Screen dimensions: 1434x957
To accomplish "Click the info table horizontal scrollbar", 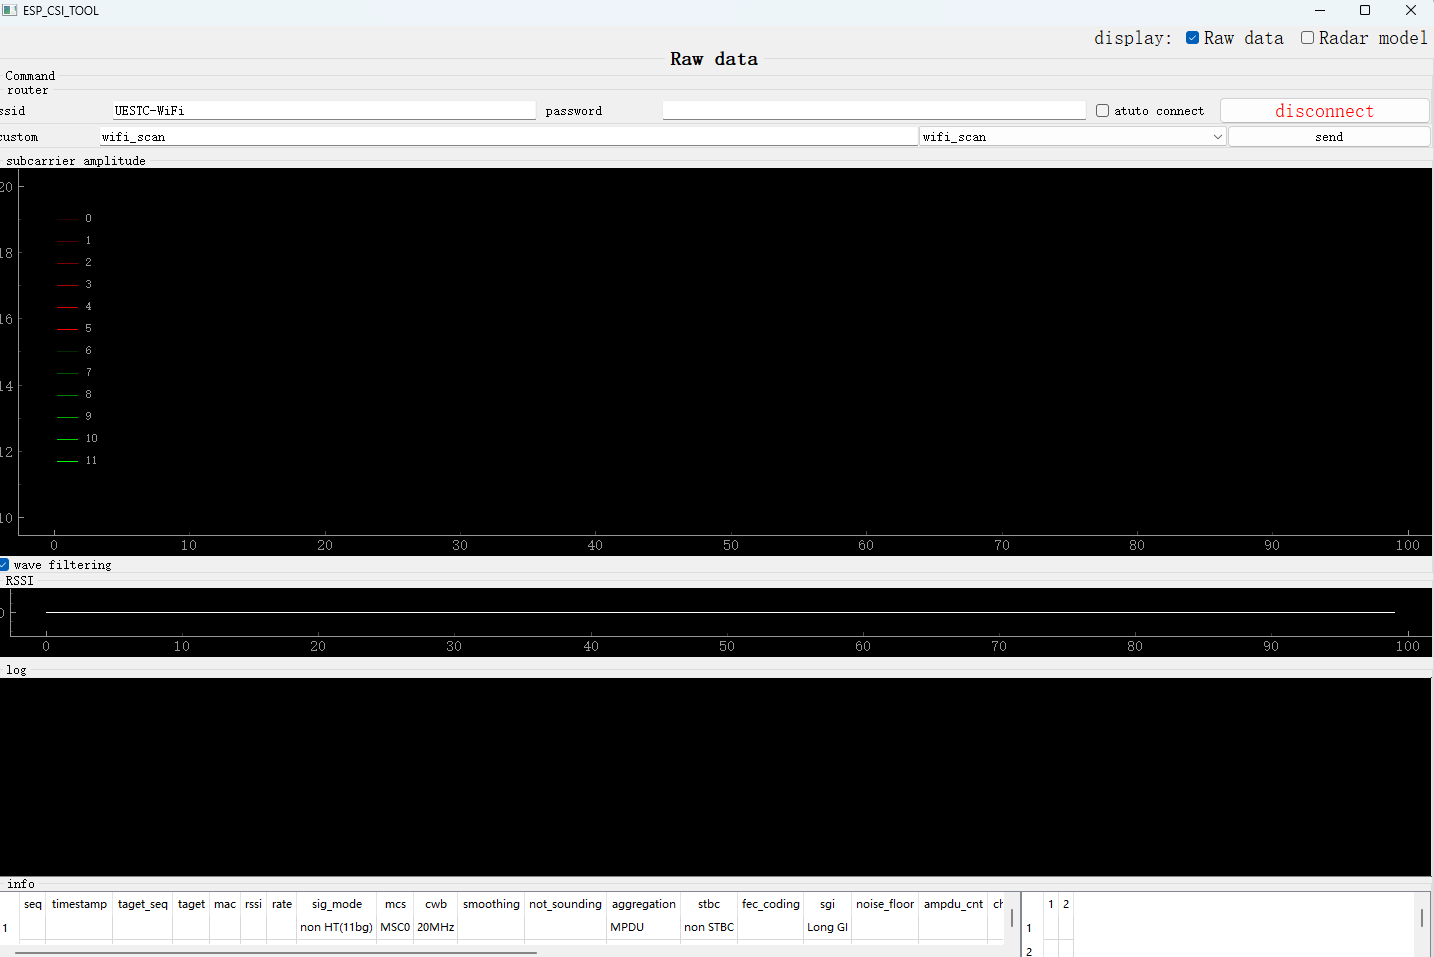I will click(x=276, y=953).
